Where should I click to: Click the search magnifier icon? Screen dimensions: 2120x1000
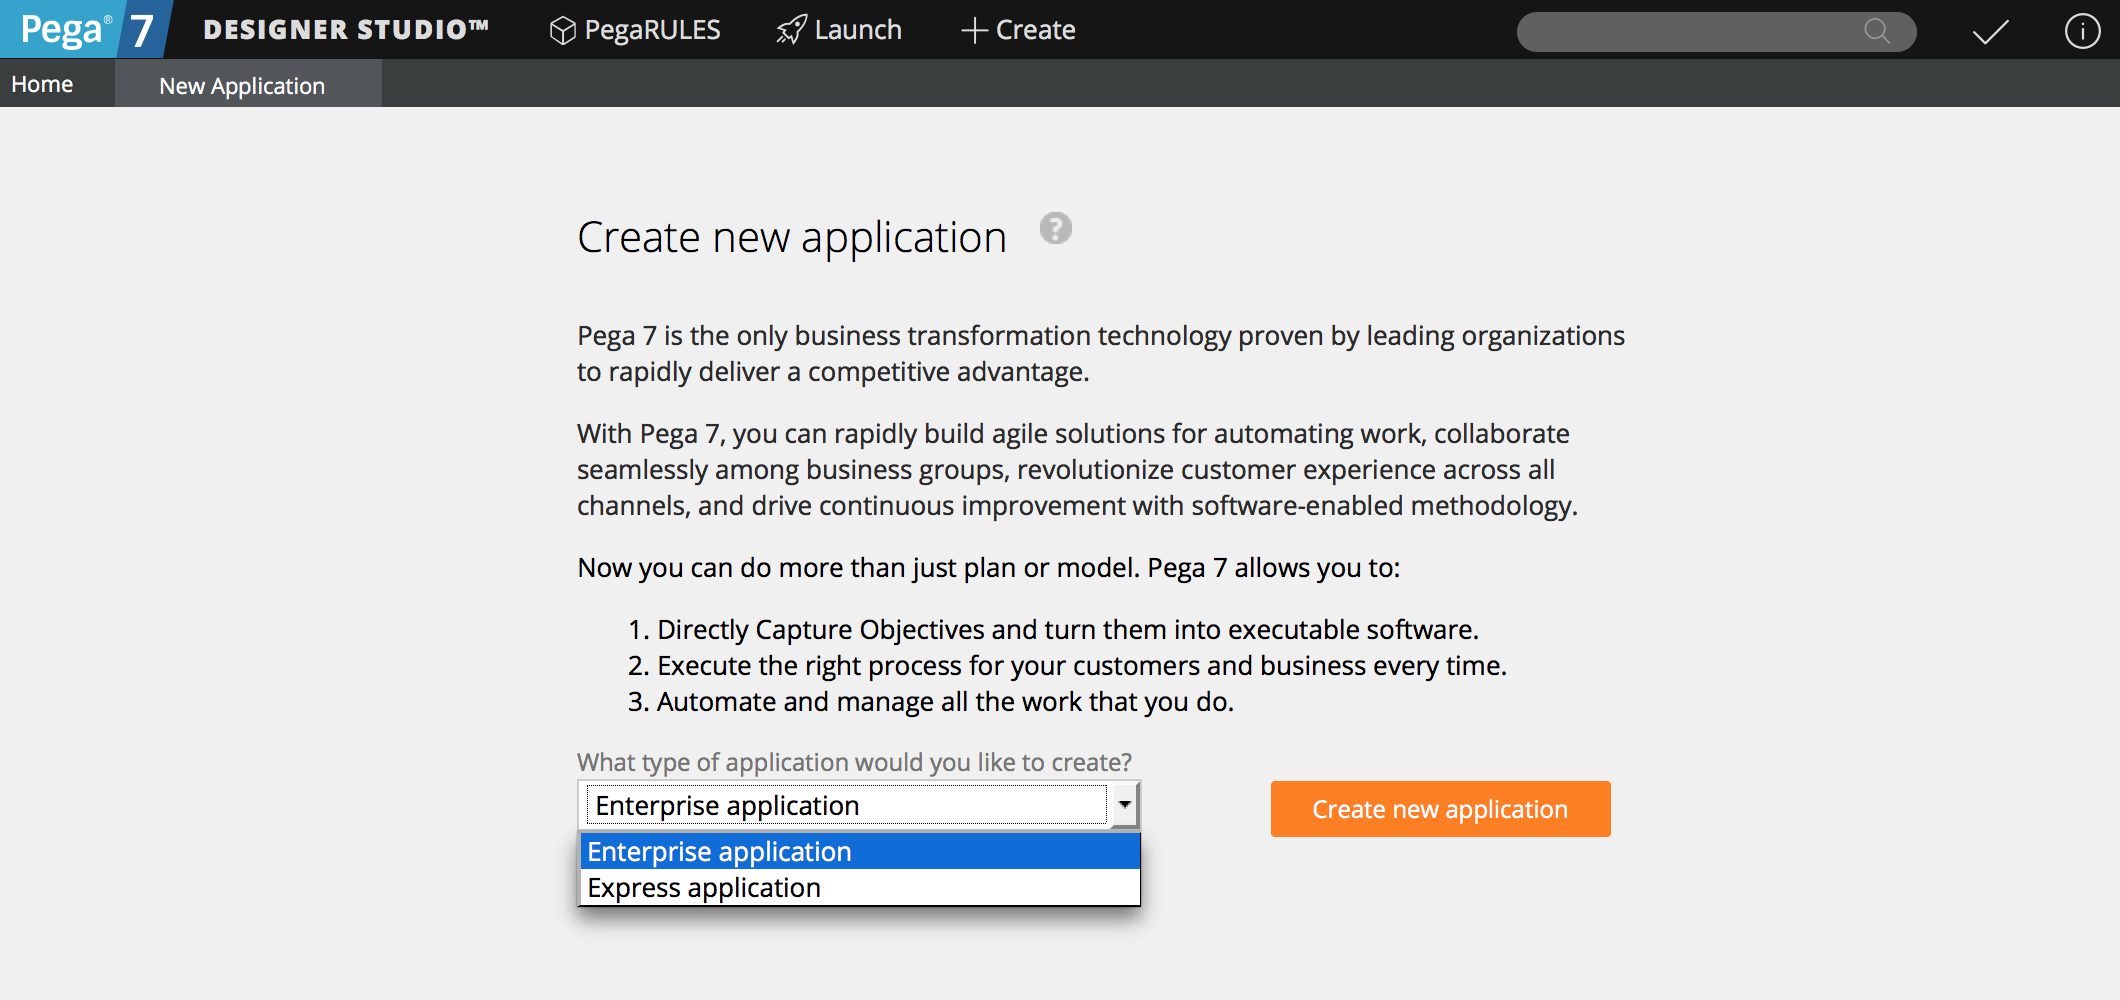[1877, 31]
